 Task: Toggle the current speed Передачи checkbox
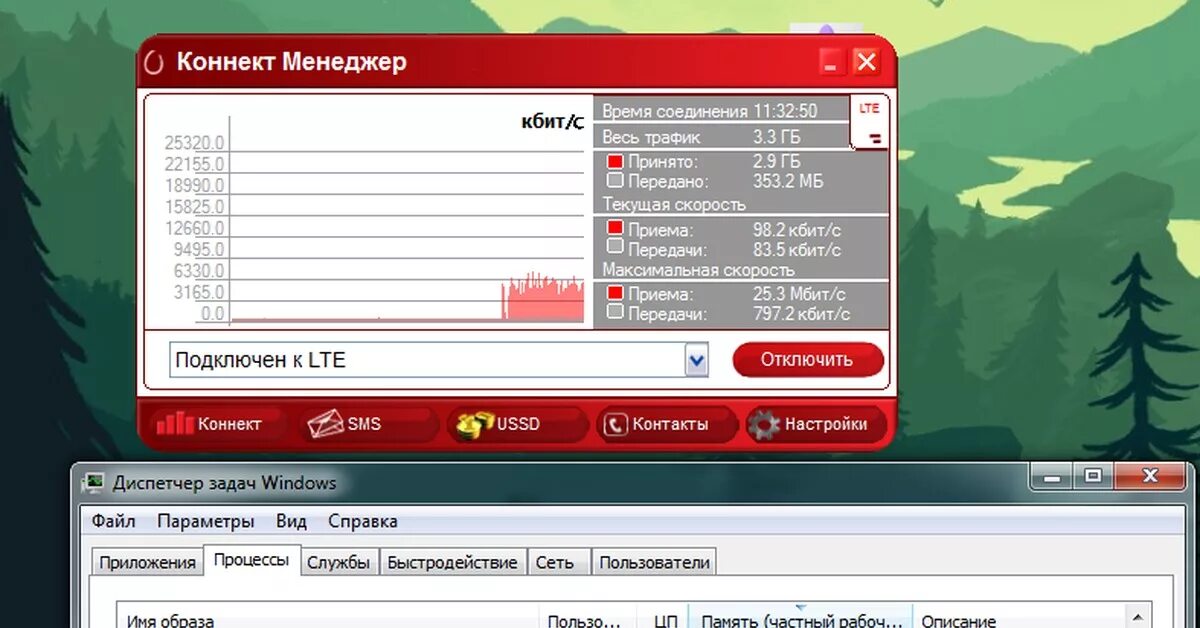[x=616, y=247]
